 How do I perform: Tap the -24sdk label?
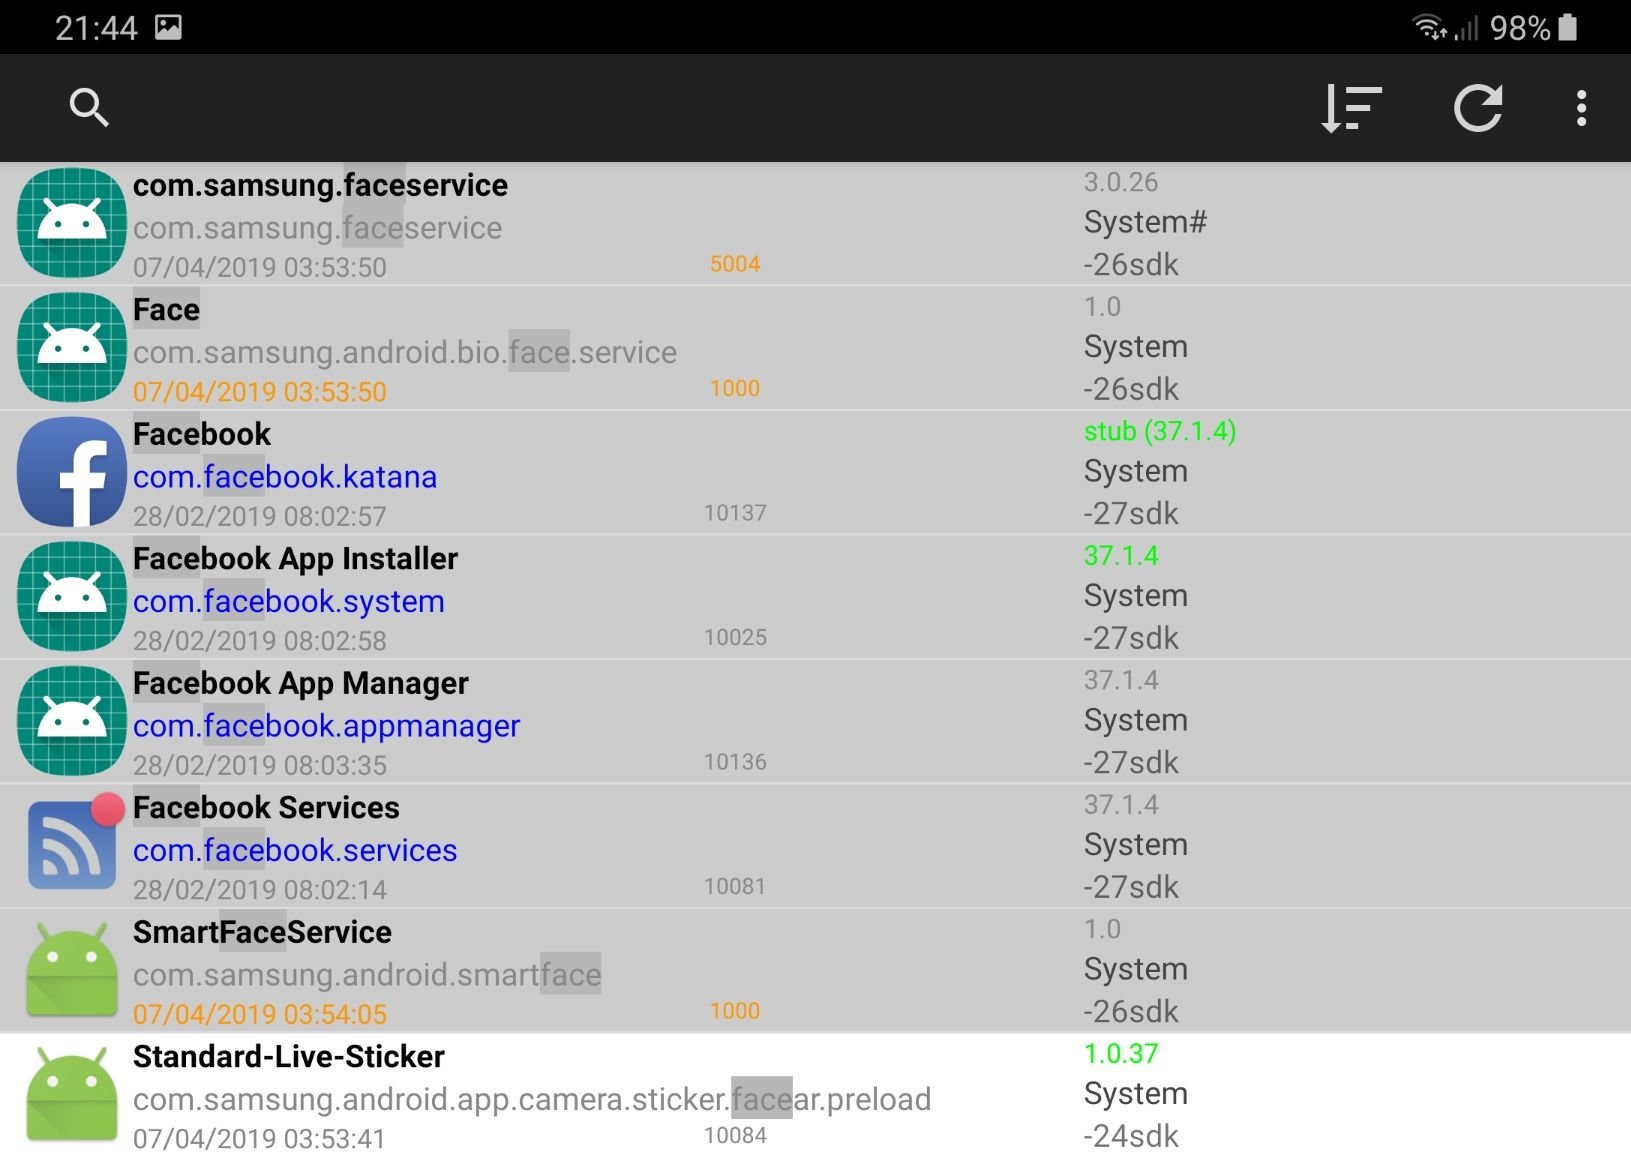(x=1131, y=1136)
